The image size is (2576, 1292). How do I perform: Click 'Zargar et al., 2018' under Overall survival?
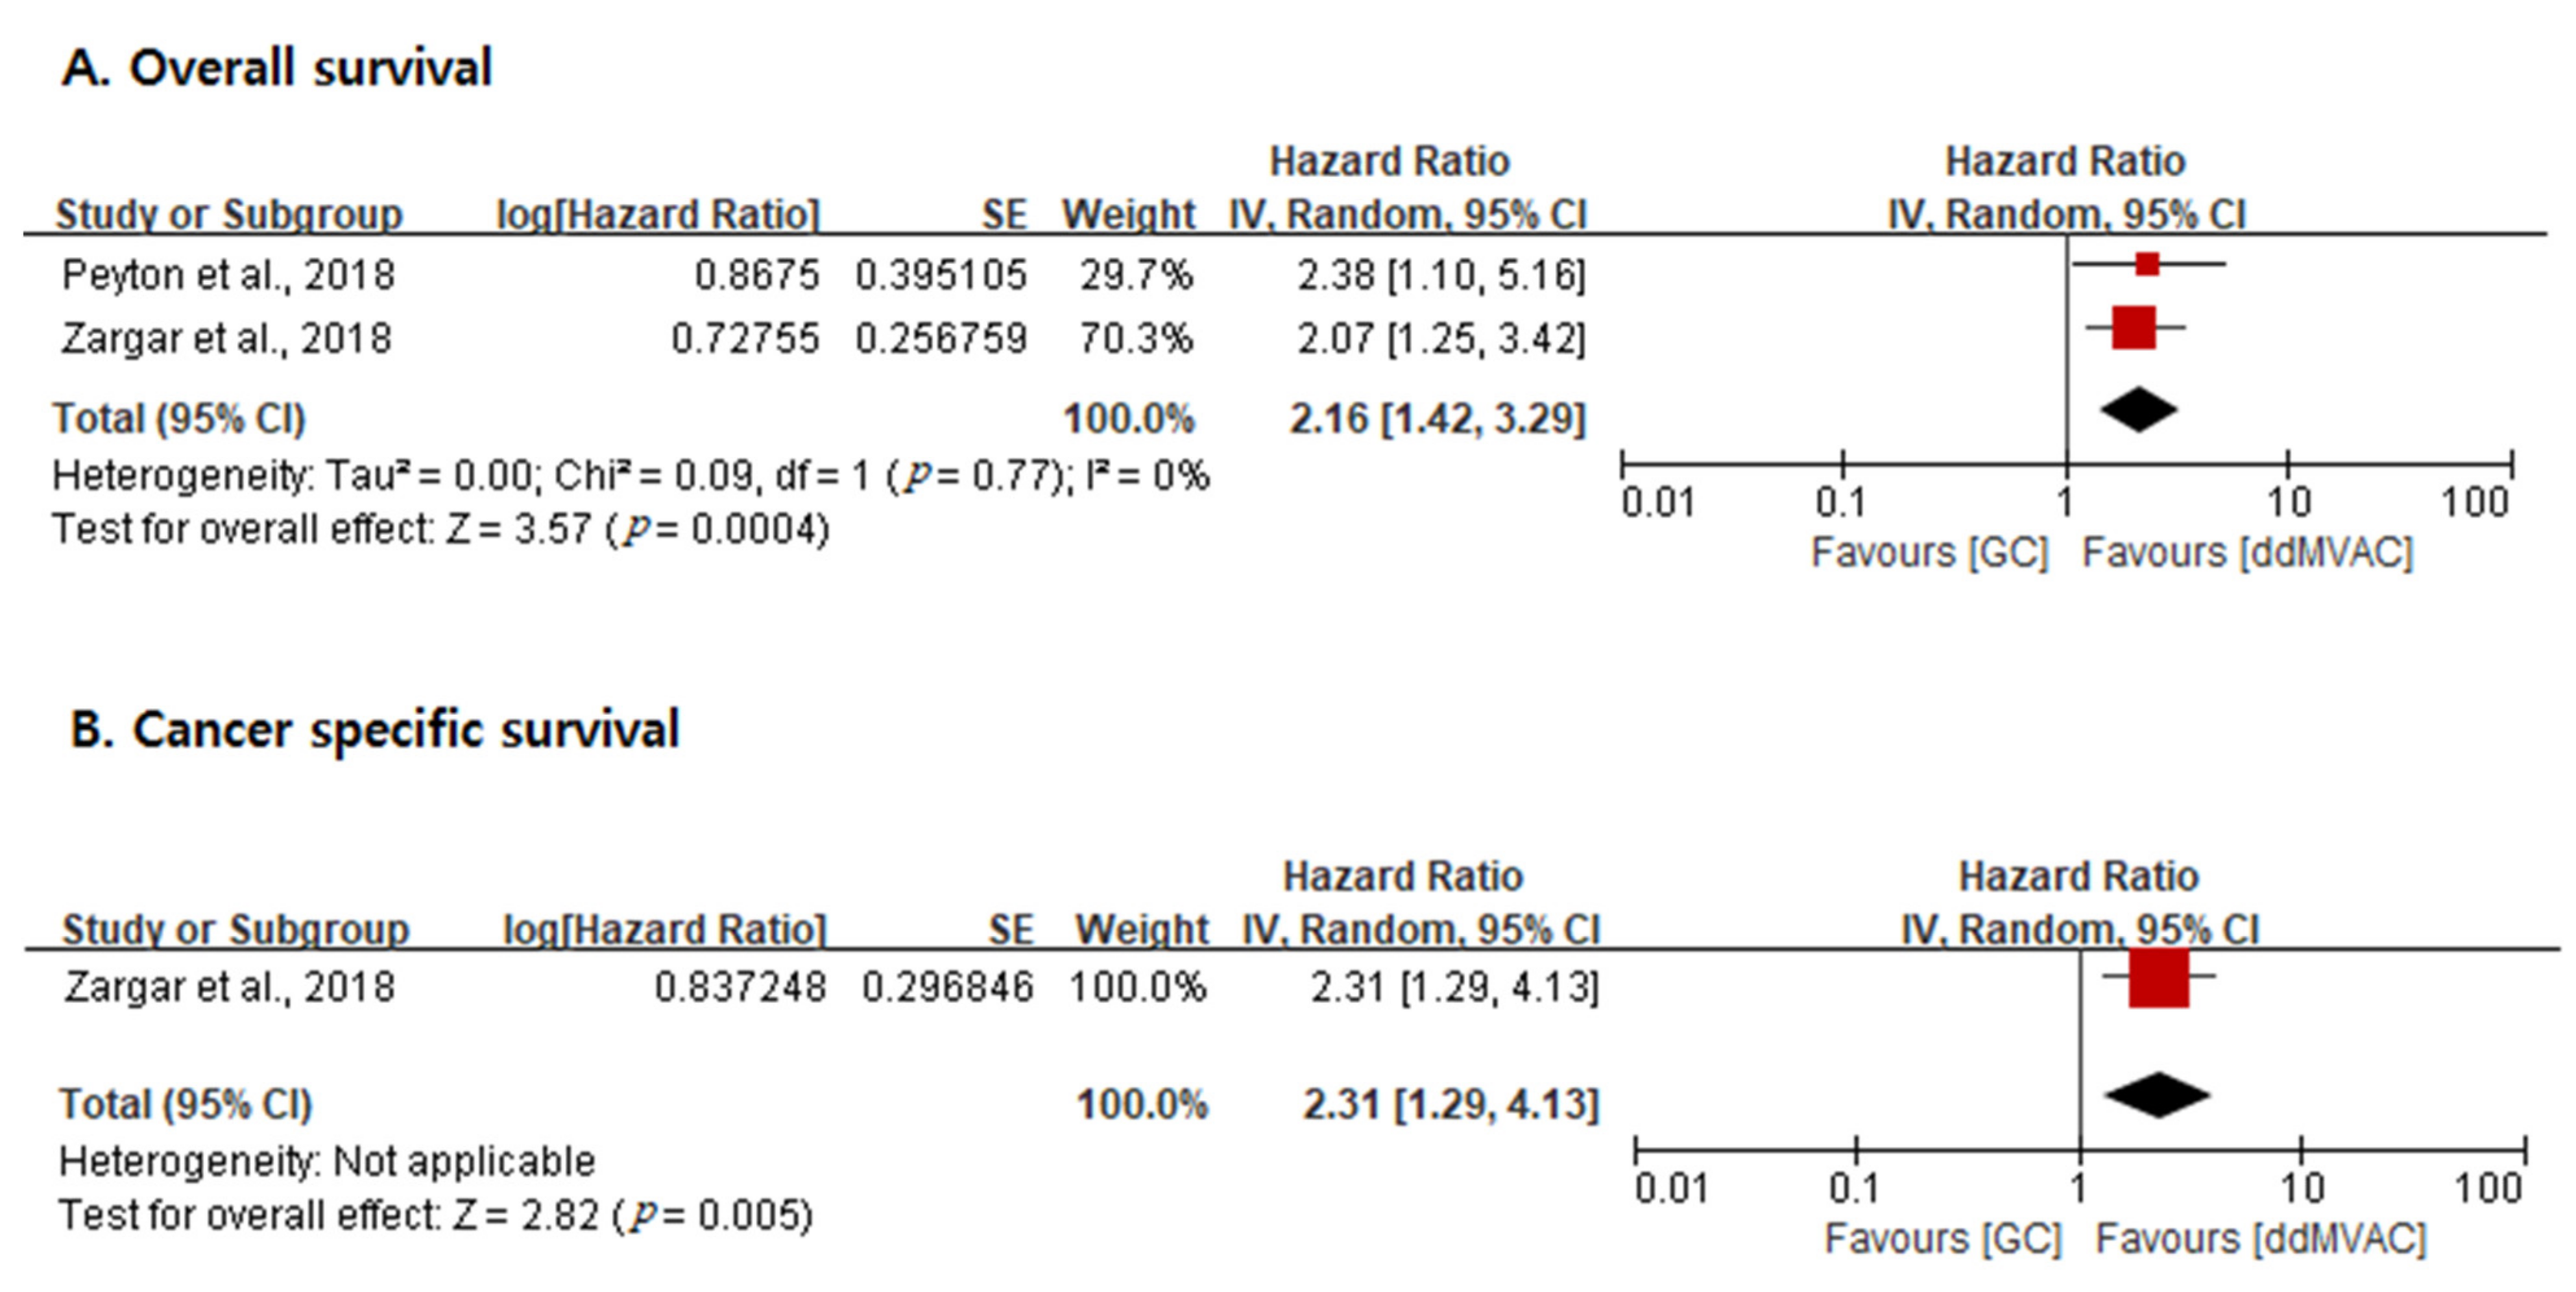tap(226, 339)
